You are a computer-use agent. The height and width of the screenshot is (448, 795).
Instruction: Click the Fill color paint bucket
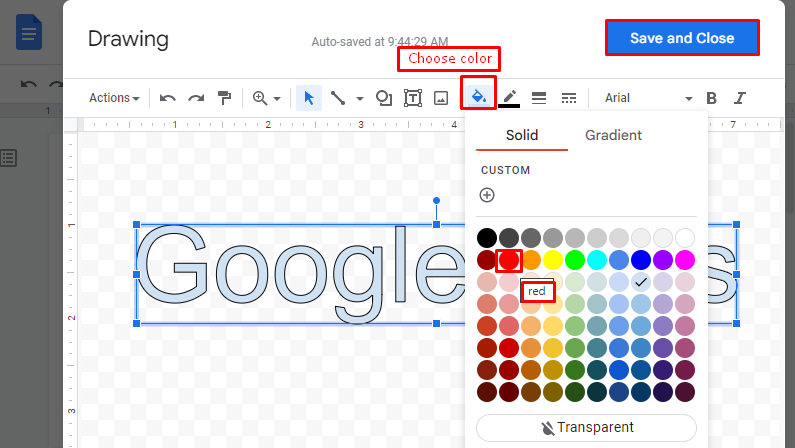(x=479, y=96)
